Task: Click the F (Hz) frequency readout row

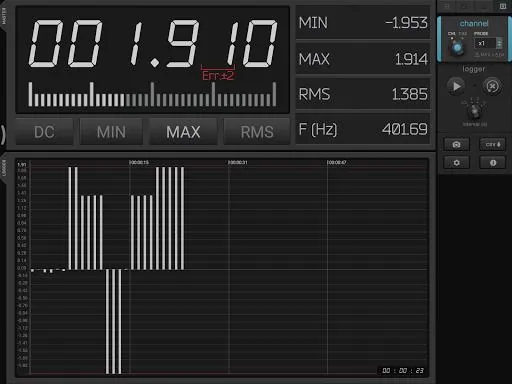Action: point(363,129)
